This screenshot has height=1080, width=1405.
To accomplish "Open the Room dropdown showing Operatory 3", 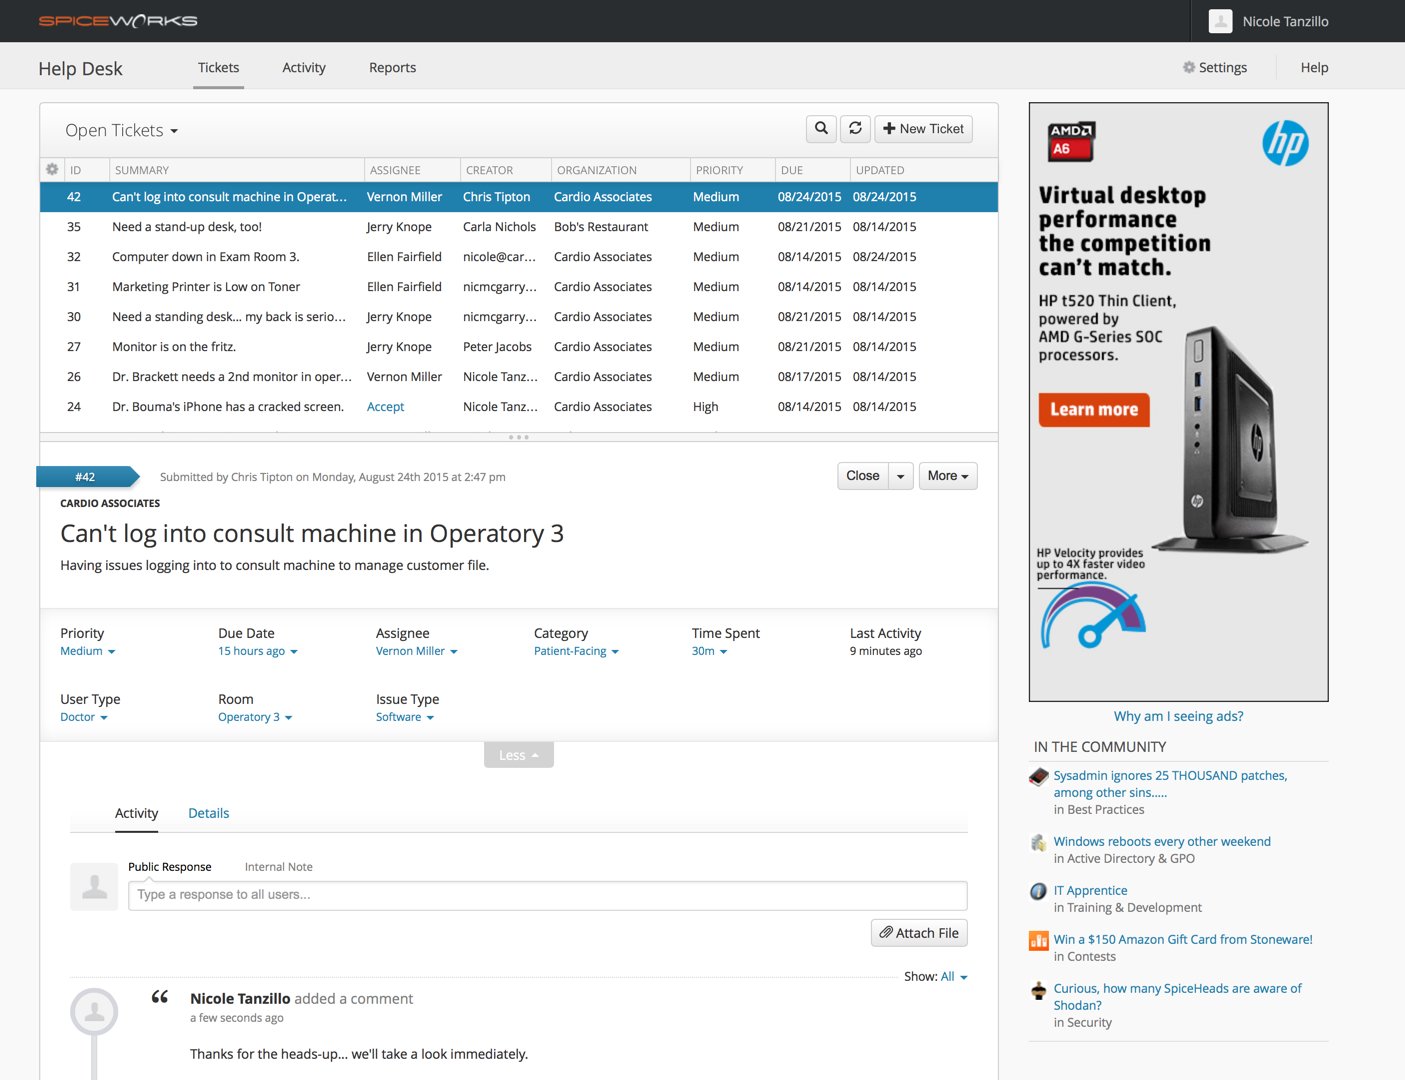I will click(x=254, y=717).
